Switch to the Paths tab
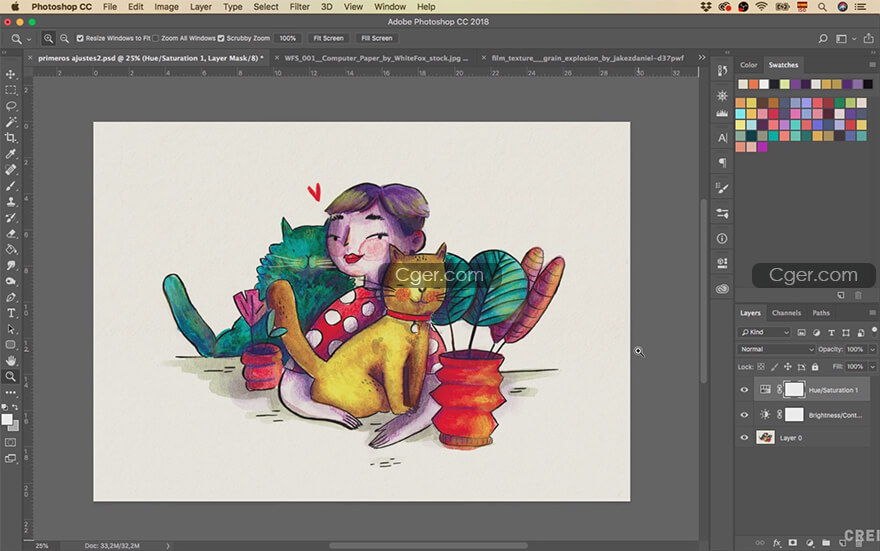 [821, 313]
